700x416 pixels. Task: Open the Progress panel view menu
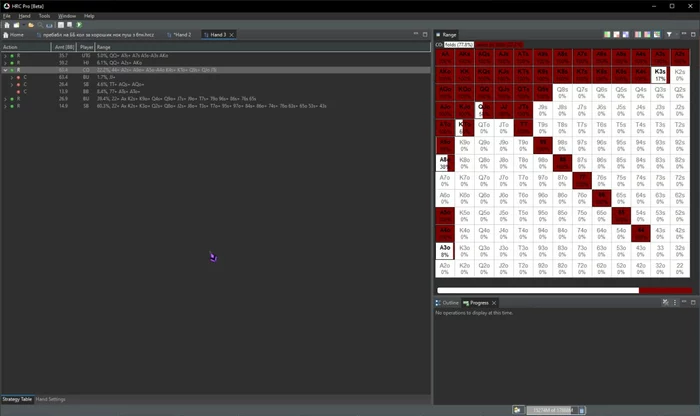coord(675,302)
